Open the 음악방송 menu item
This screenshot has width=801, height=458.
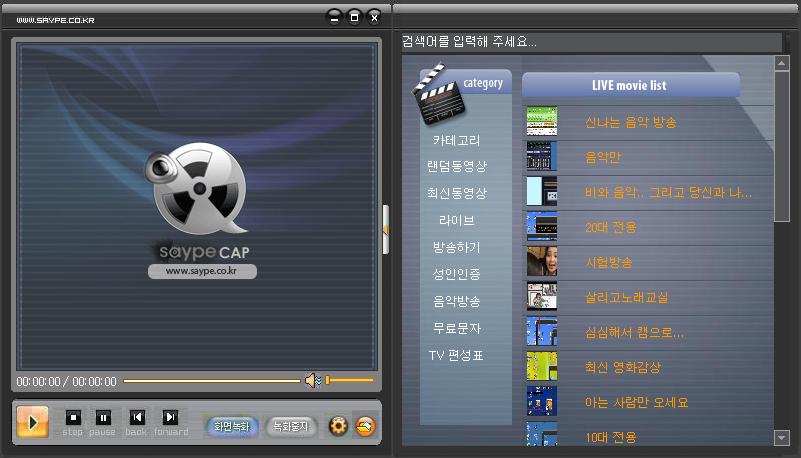click(456, 301)
